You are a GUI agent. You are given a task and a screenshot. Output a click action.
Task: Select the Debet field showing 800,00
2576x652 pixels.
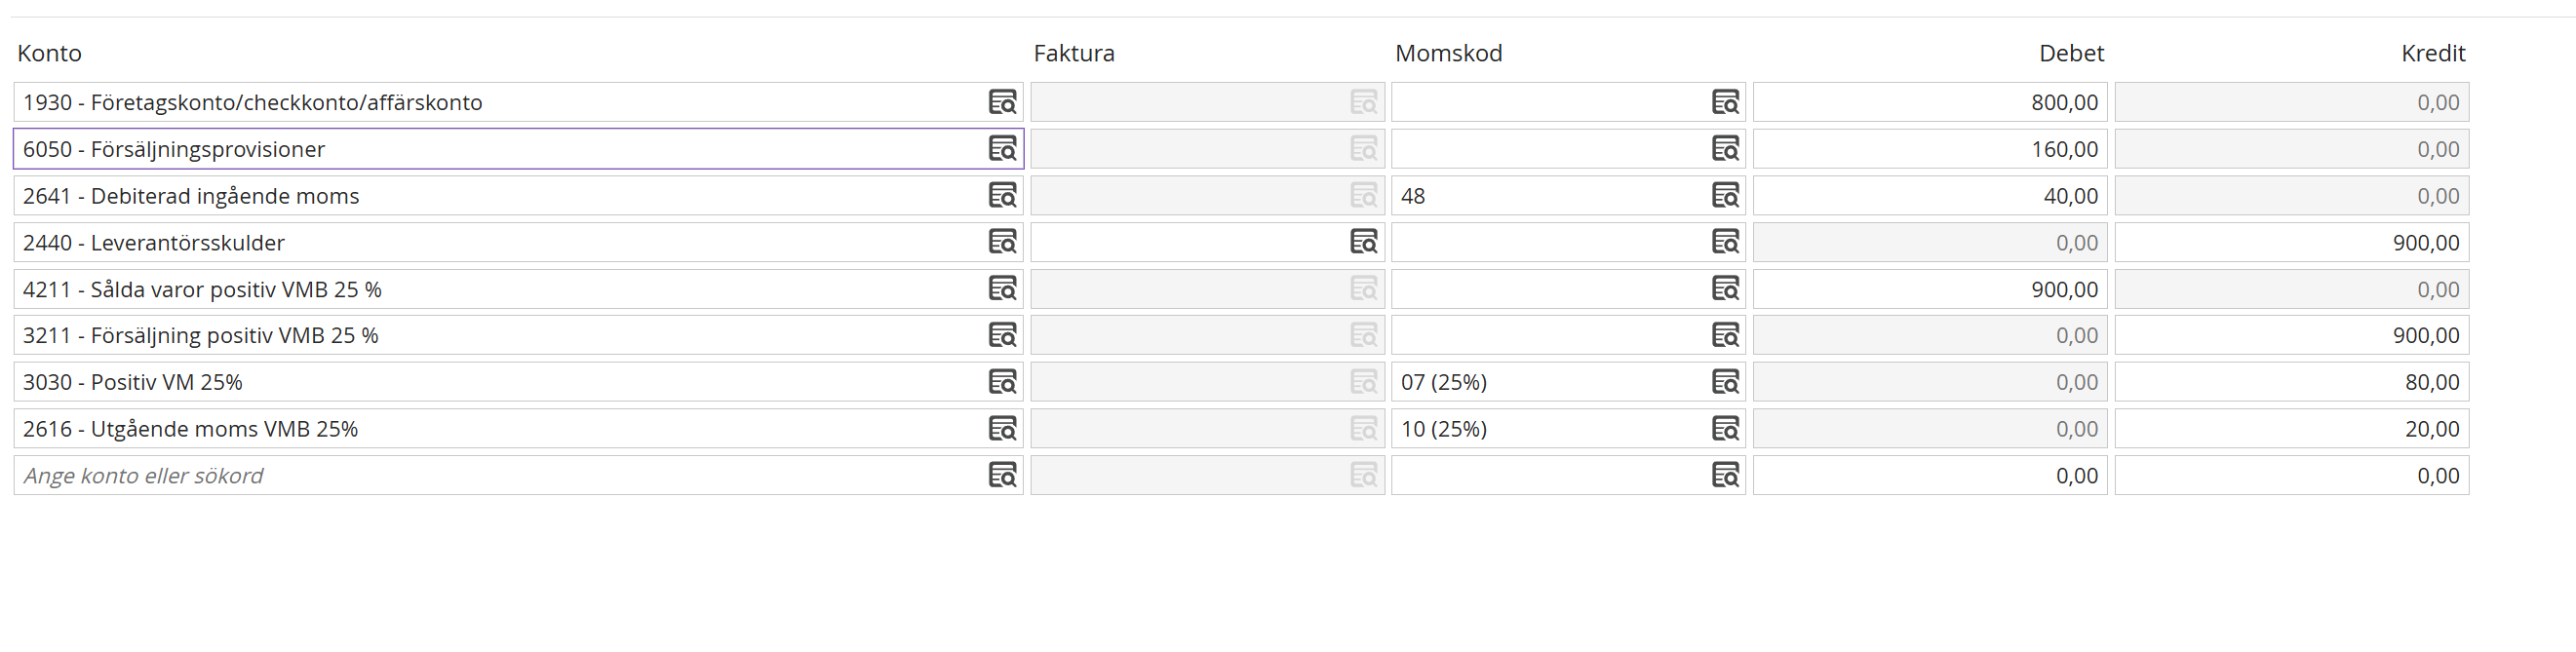[x=1930, y=102]
